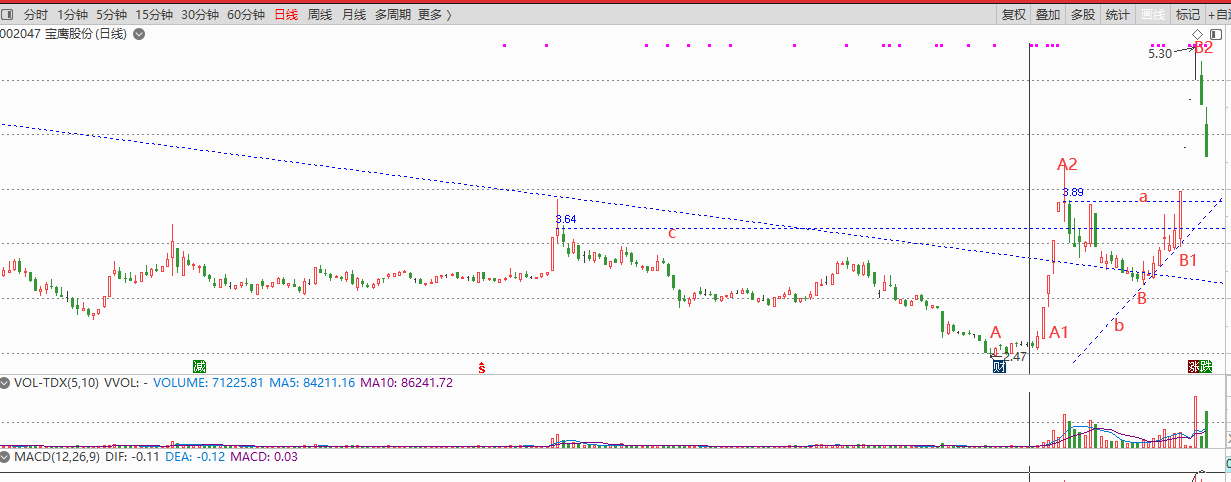Image resolution: width=1231 pixels, height=482 pixels.
Task: Expand the MACD indicator dropdown
Action: 6,456
